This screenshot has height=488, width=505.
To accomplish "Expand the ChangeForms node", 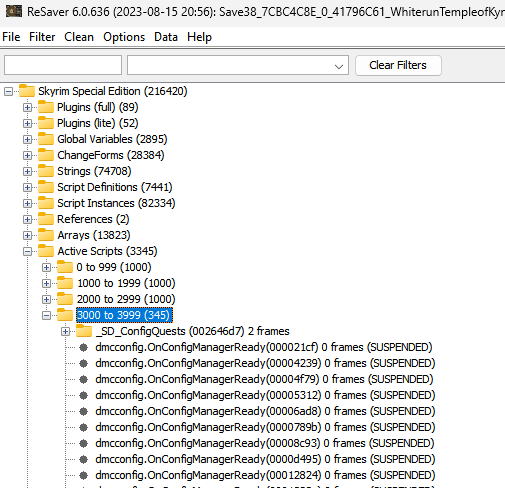I will 27,155.
